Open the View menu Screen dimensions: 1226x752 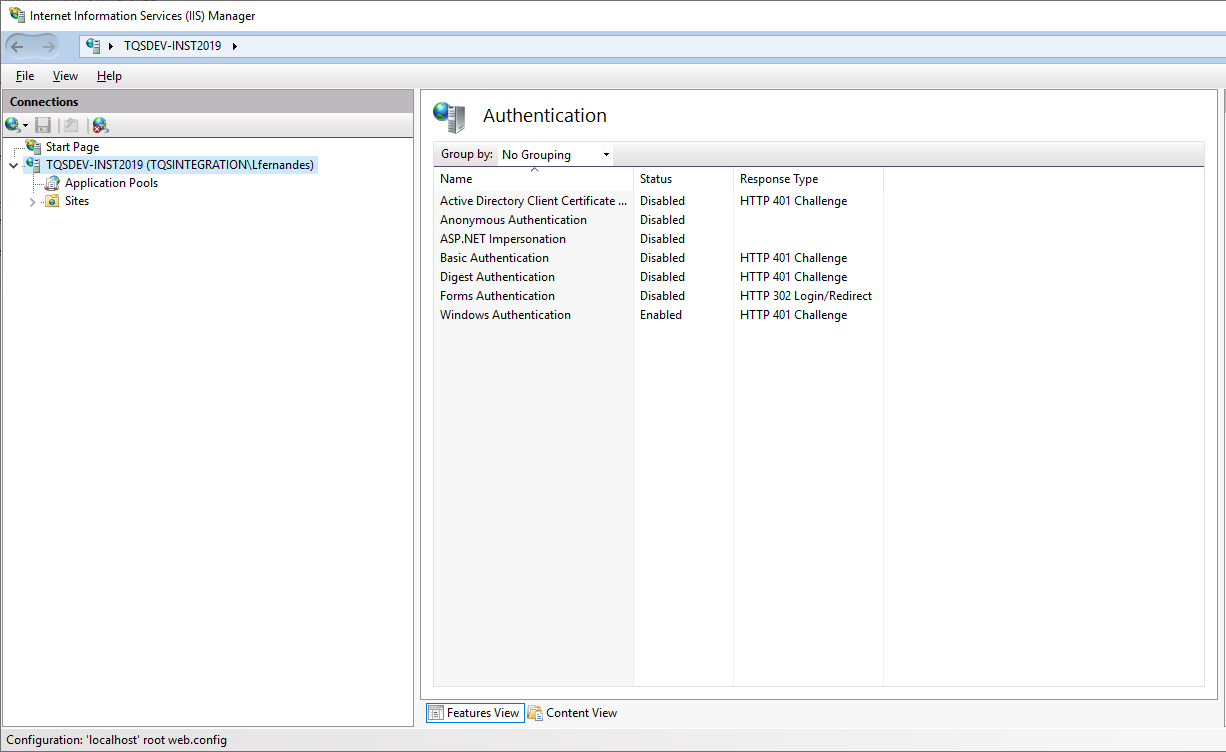tap(65, 76)
